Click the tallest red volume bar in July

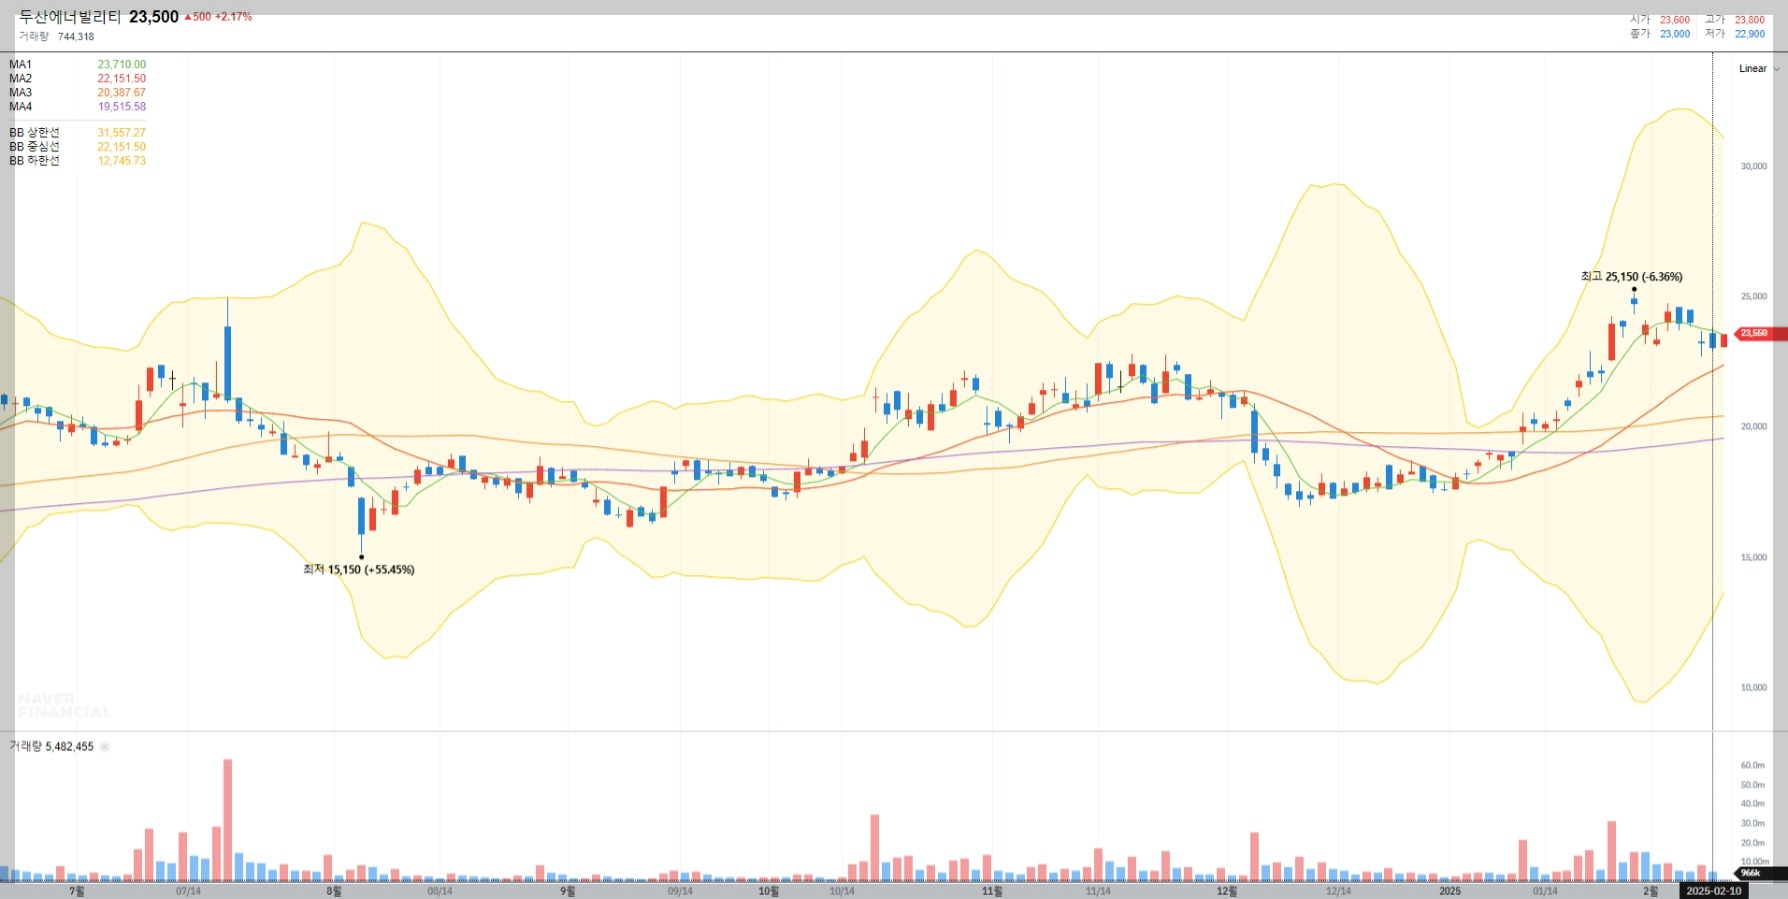point(228,820)
